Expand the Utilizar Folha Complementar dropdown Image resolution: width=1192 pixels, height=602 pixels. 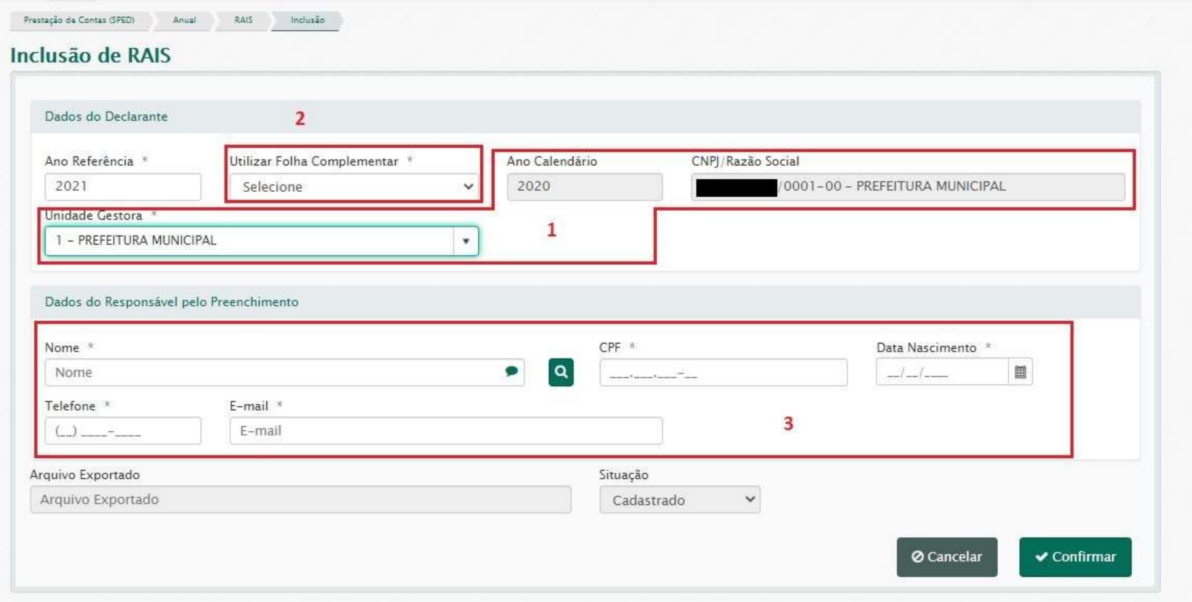353,186
